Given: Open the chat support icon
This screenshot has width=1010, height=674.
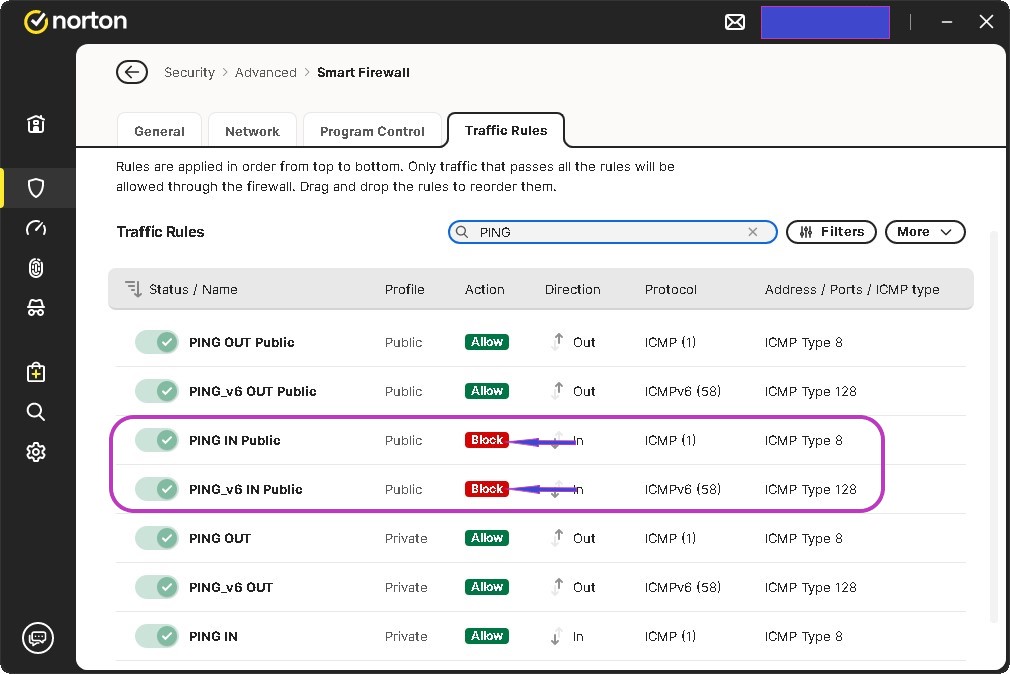Looking at the screenshot, I should click(x=38, y=637).
